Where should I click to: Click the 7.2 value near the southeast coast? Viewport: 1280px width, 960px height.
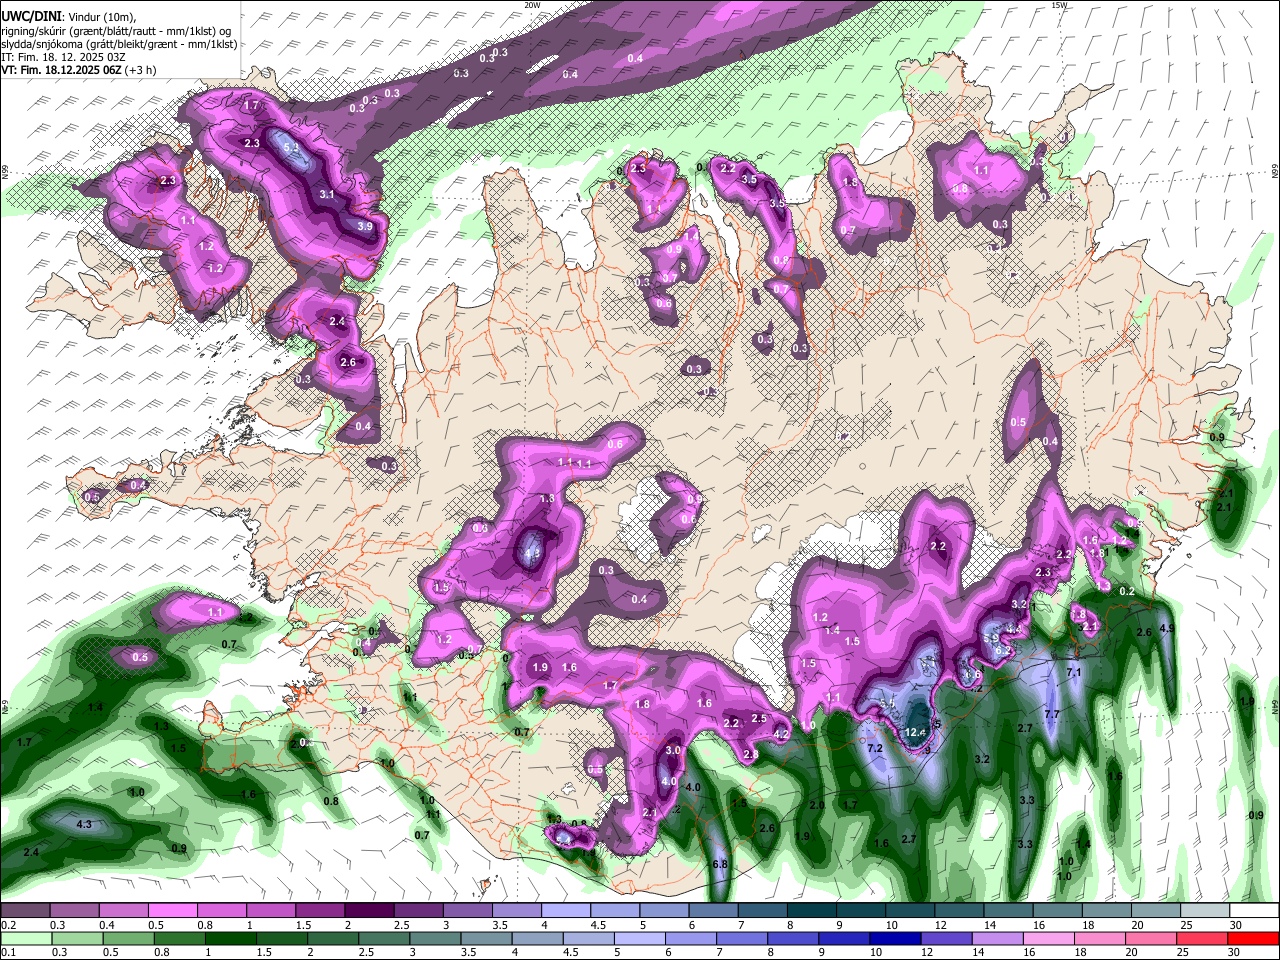click(x=874, y=748)
